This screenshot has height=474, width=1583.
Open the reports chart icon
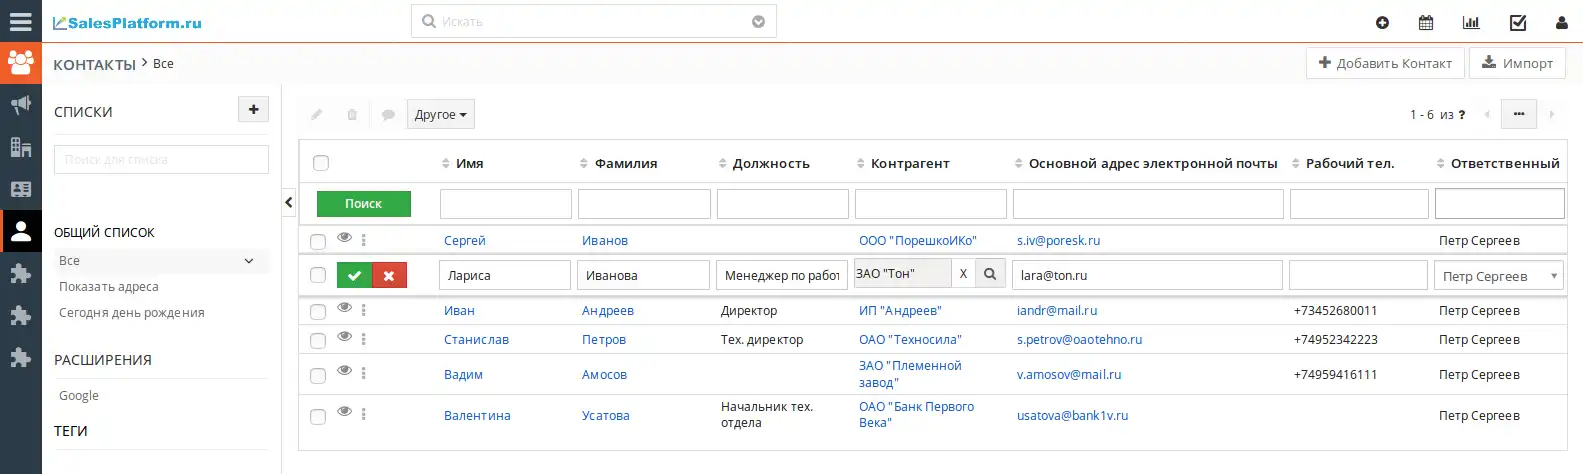(1471, 22)
